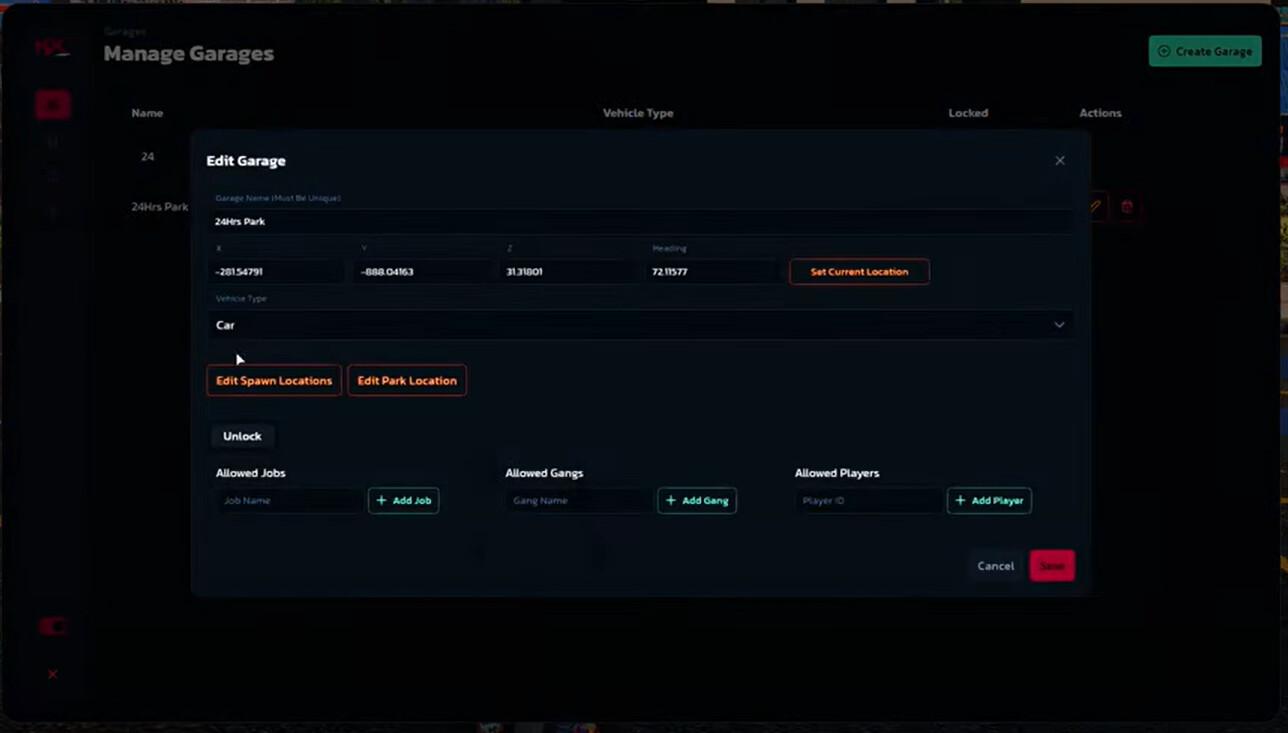The image size is (1288, 733).
Task: Open the Vehicle Type dropdown showing Car
Action: tap(641, 325)
